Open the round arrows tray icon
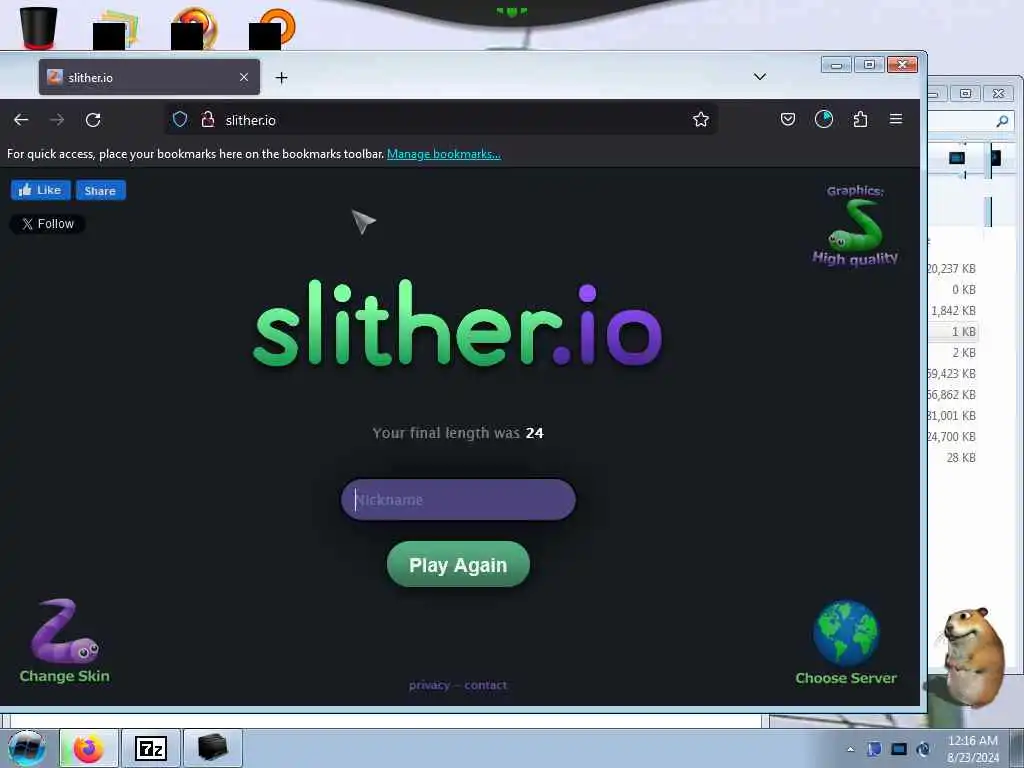1024x768 pixels. (x=923, y=749)
